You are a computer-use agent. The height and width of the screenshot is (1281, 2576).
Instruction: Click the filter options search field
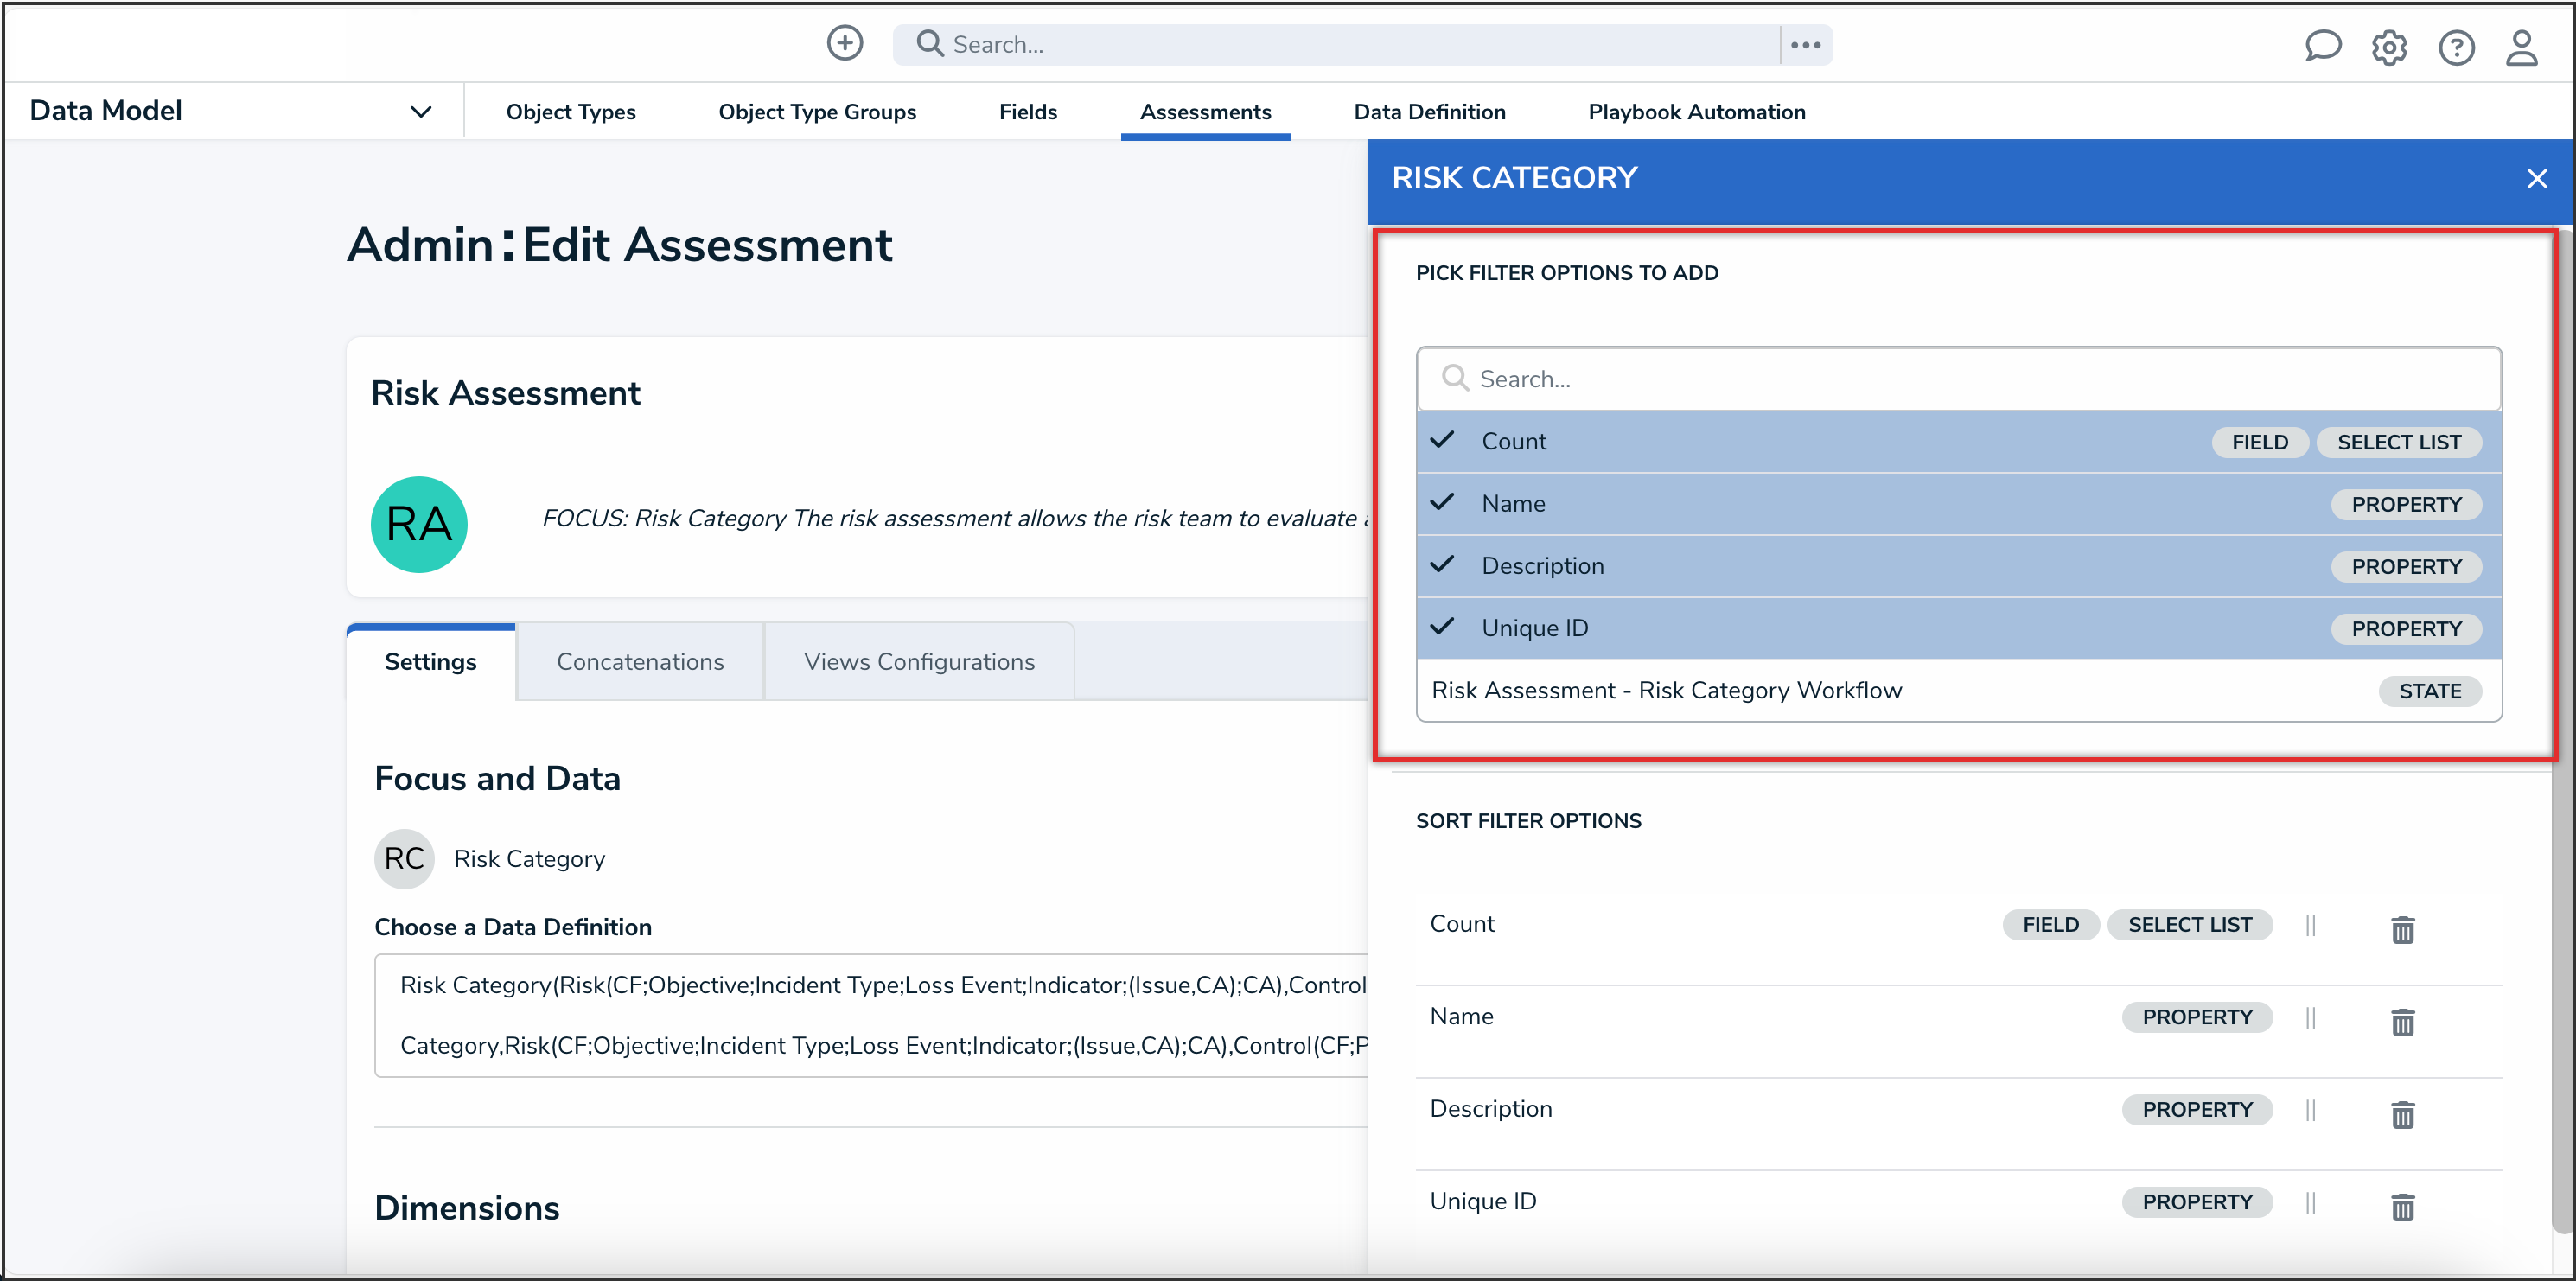point(1958,379)
